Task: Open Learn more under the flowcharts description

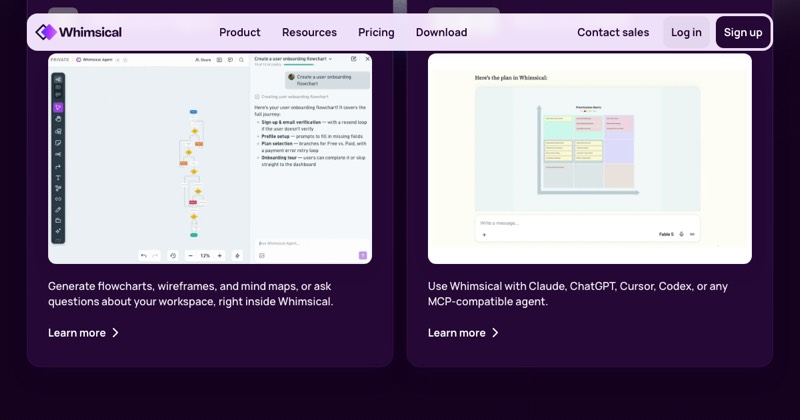Action: pyautogui.click(x=84, y=333)
